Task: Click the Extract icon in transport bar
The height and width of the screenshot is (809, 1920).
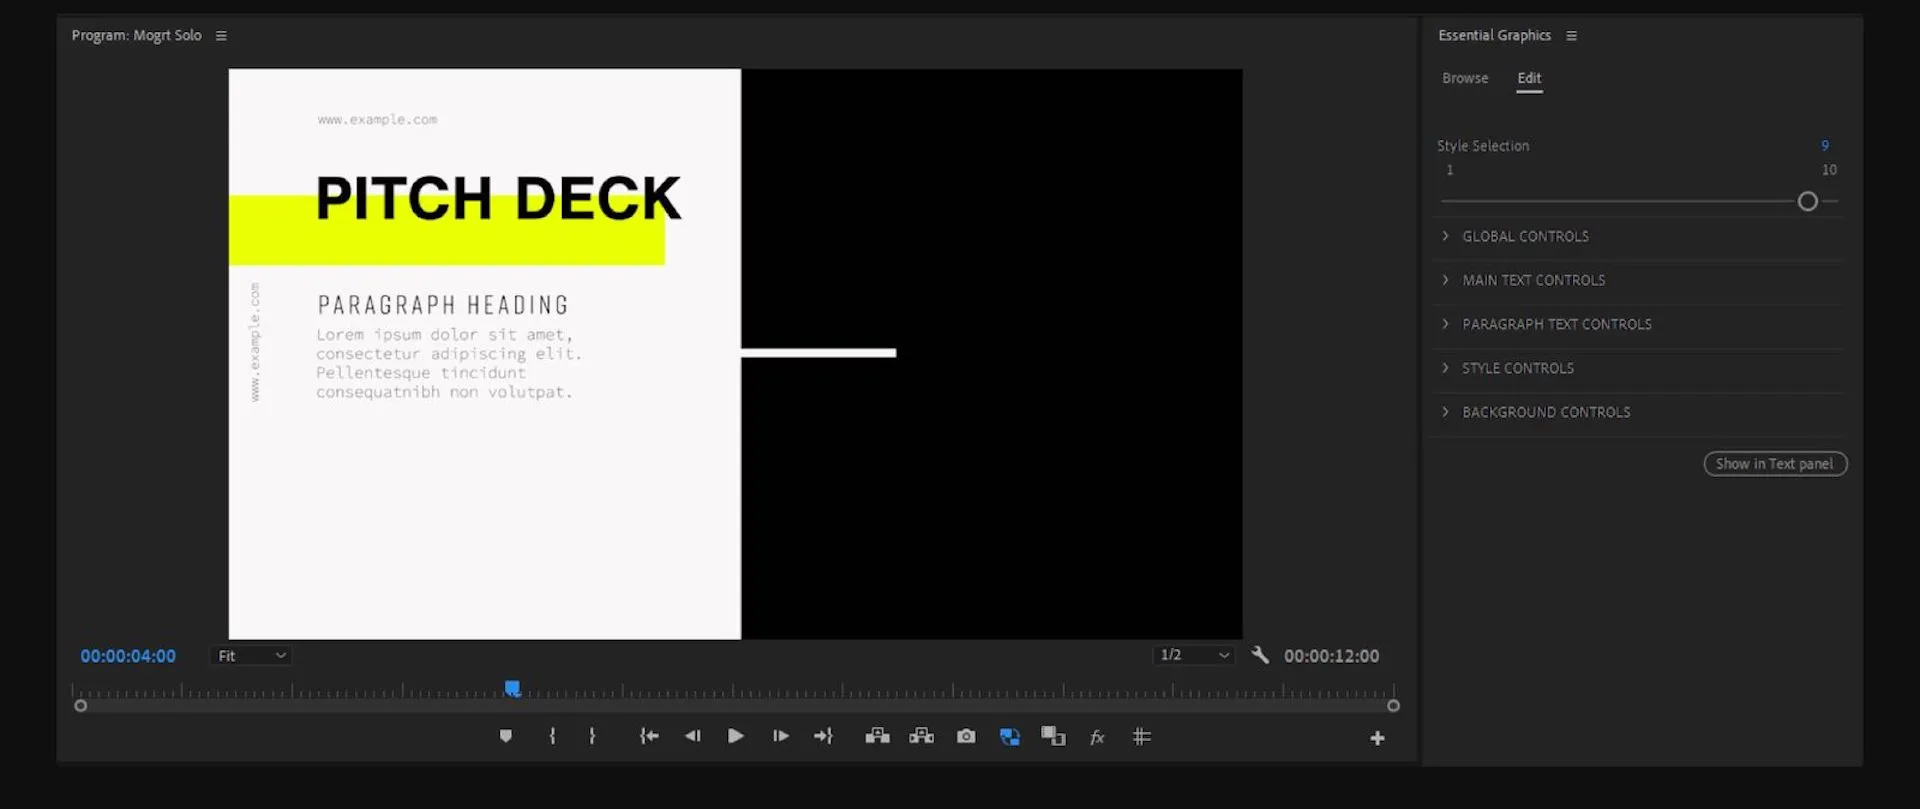Action: click(921, 737)
